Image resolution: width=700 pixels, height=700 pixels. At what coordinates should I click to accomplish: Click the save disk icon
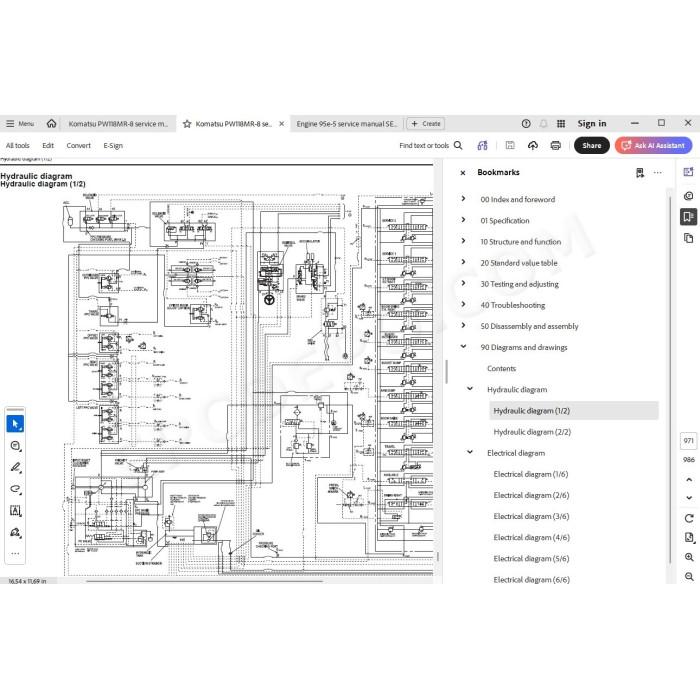(510, 145)
